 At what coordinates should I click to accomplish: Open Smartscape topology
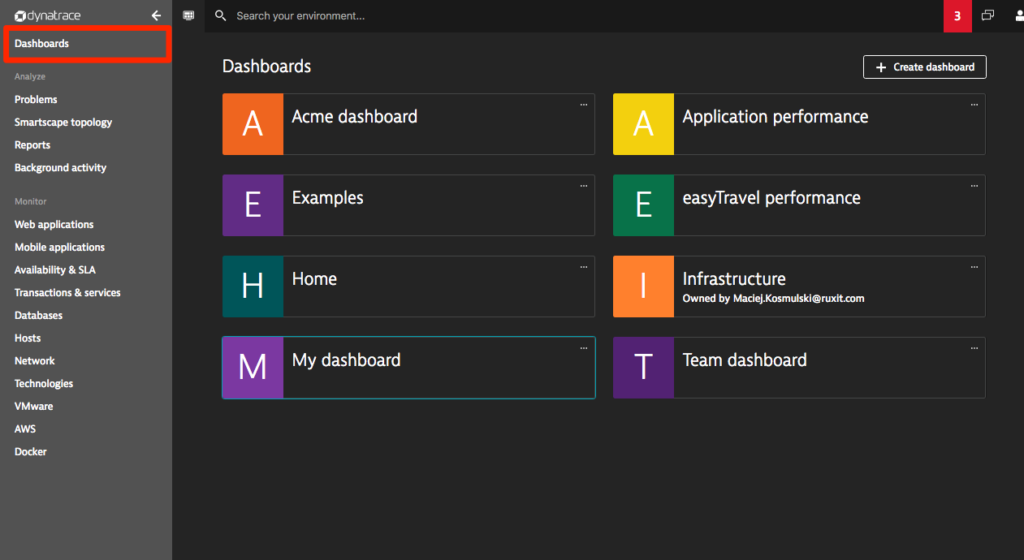(63, 122)
